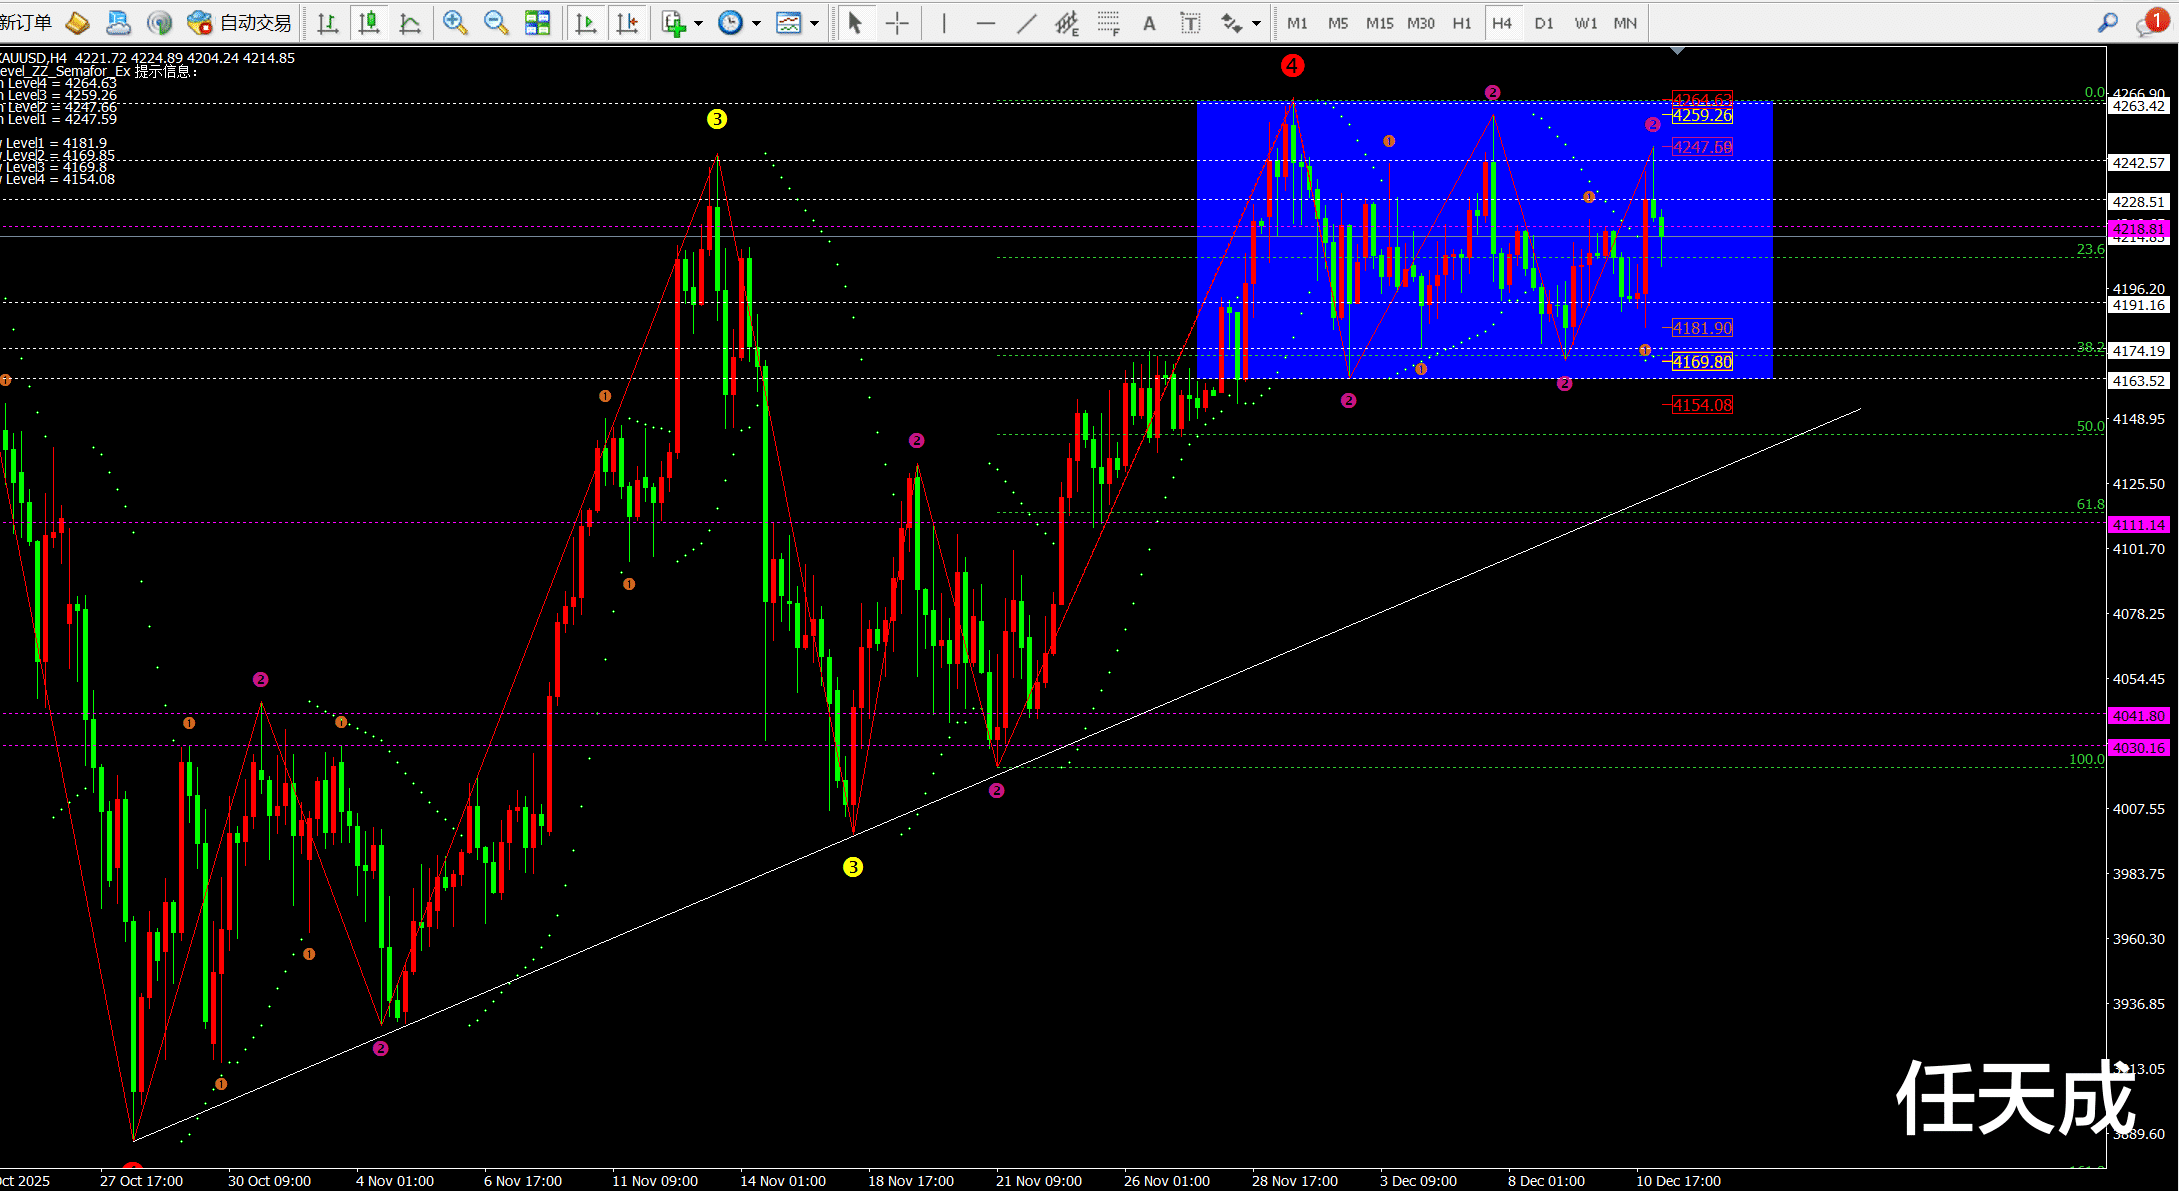
Task: Switch chart to candlestick mode
Action: (x=369, y=22)
